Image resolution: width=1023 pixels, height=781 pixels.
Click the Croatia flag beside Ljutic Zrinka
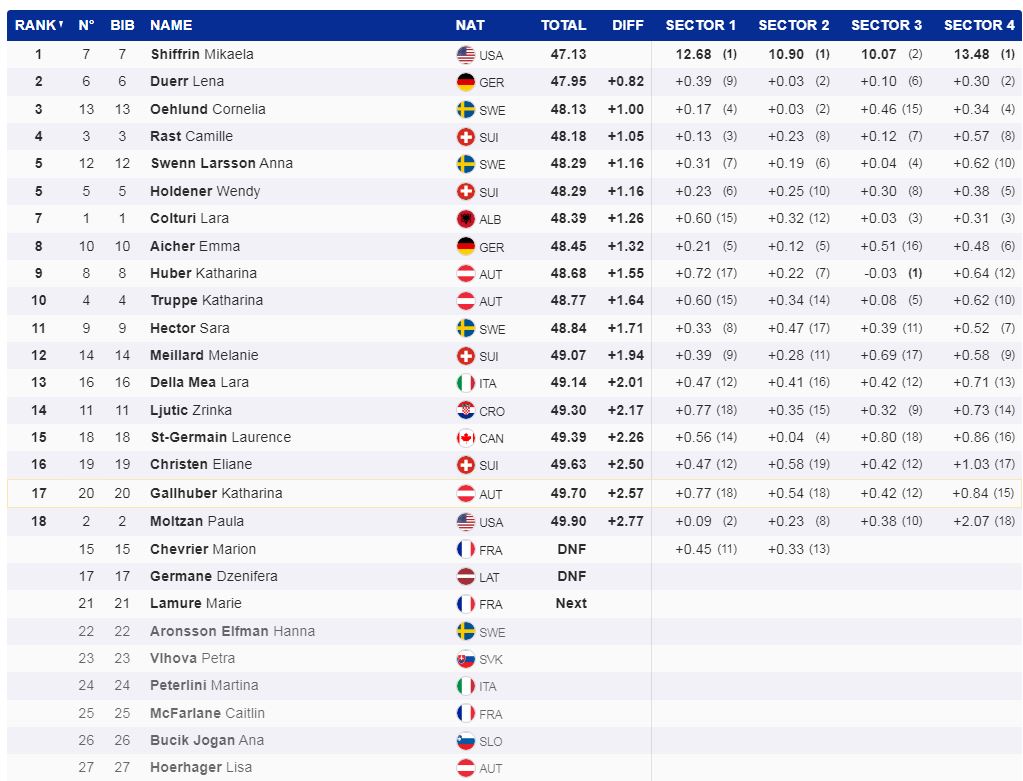click(465, 411)
